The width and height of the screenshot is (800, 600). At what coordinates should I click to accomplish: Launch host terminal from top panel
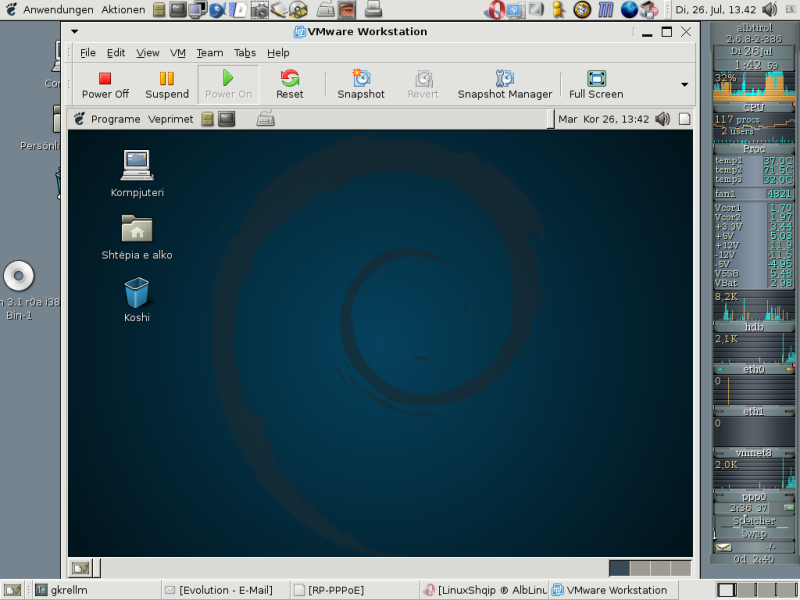[178, 10]
